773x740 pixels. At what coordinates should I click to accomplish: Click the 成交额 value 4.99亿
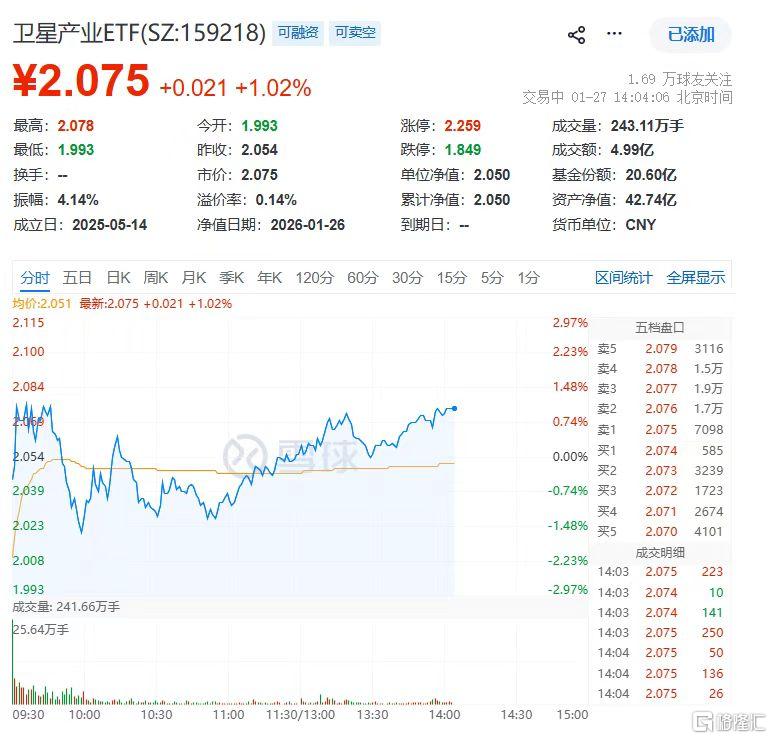[632, 149]
